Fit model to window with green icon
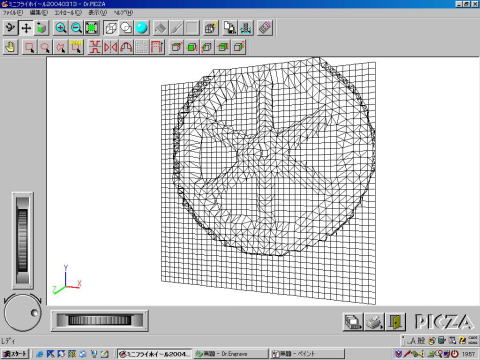The width and height of the screenshot is (480, 360). click(x=92, y=28)
